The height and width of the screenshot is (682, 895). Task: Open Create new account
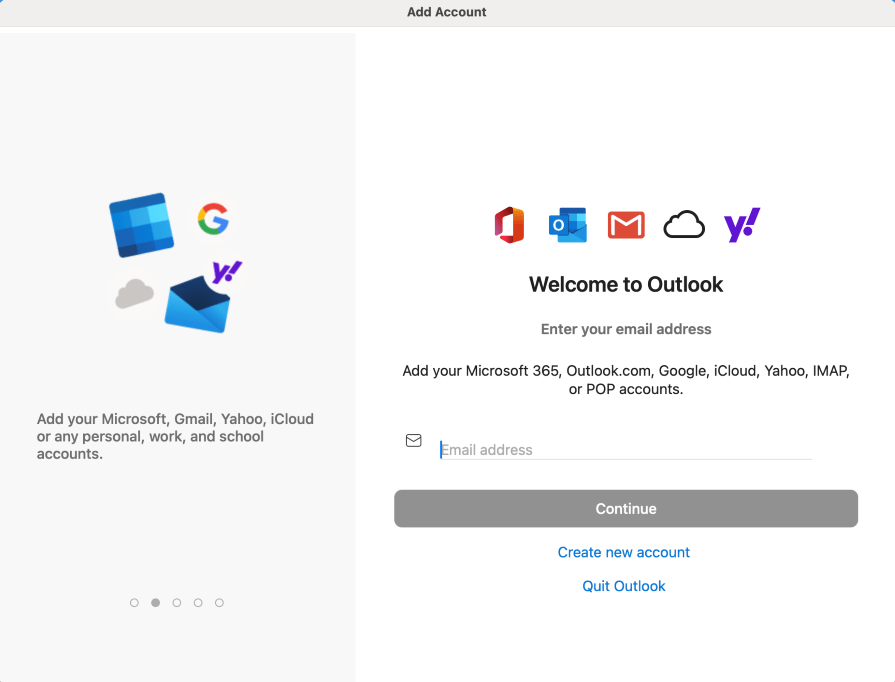point(623,552)
